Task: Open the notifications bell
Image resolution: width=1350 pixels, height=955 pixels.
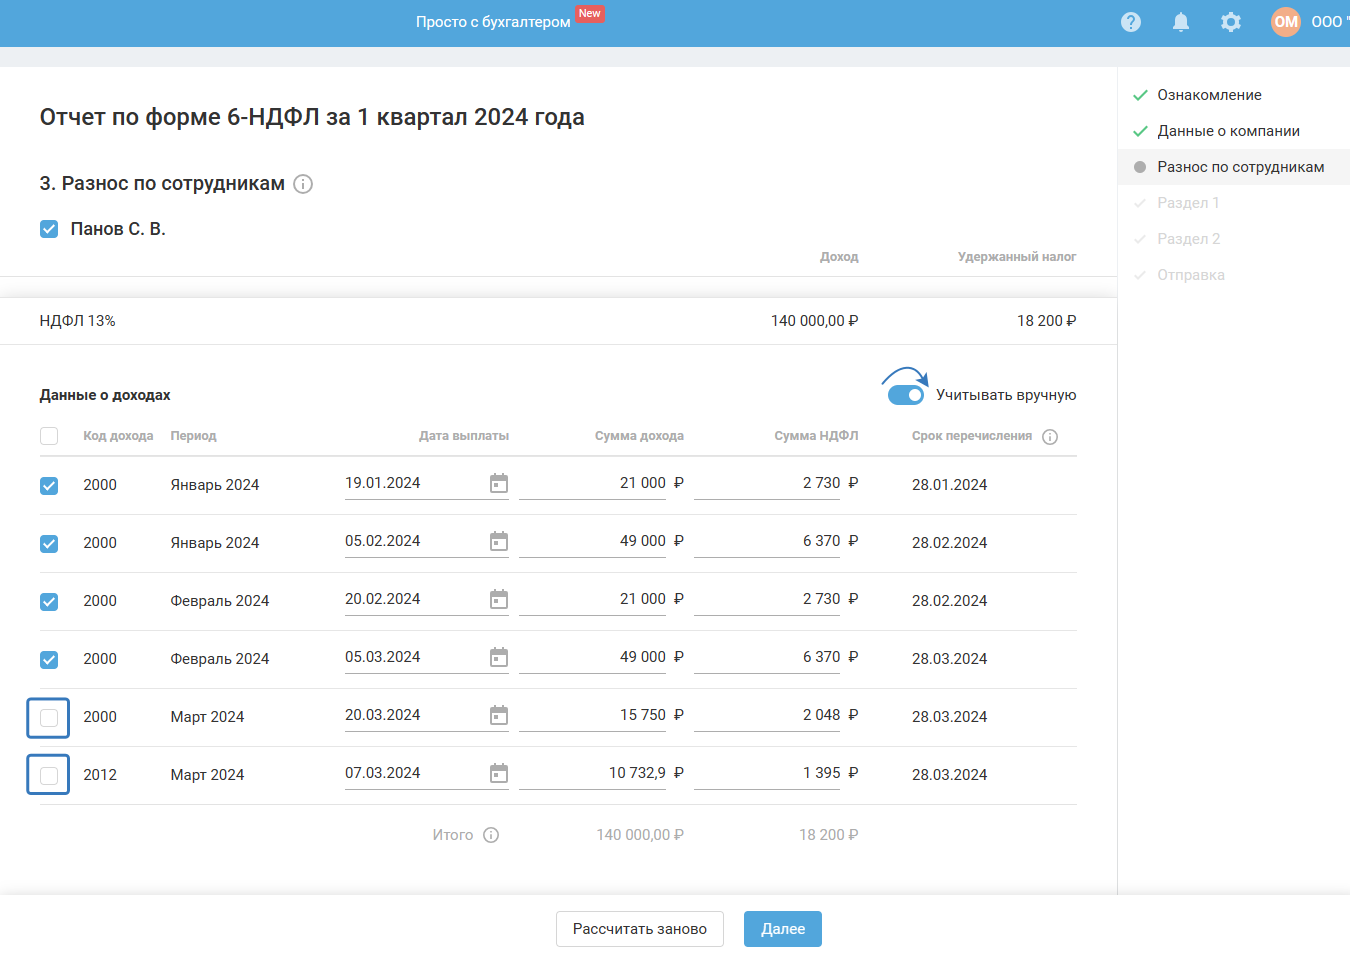Action: (x=1181, y=22)
